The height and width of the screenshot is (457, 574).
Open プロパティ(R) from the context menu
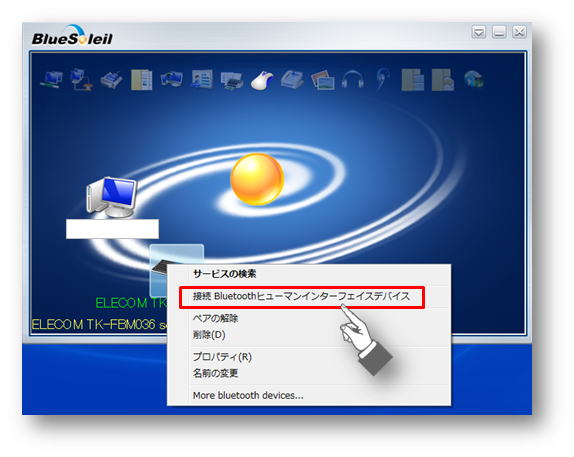point(222,357)
